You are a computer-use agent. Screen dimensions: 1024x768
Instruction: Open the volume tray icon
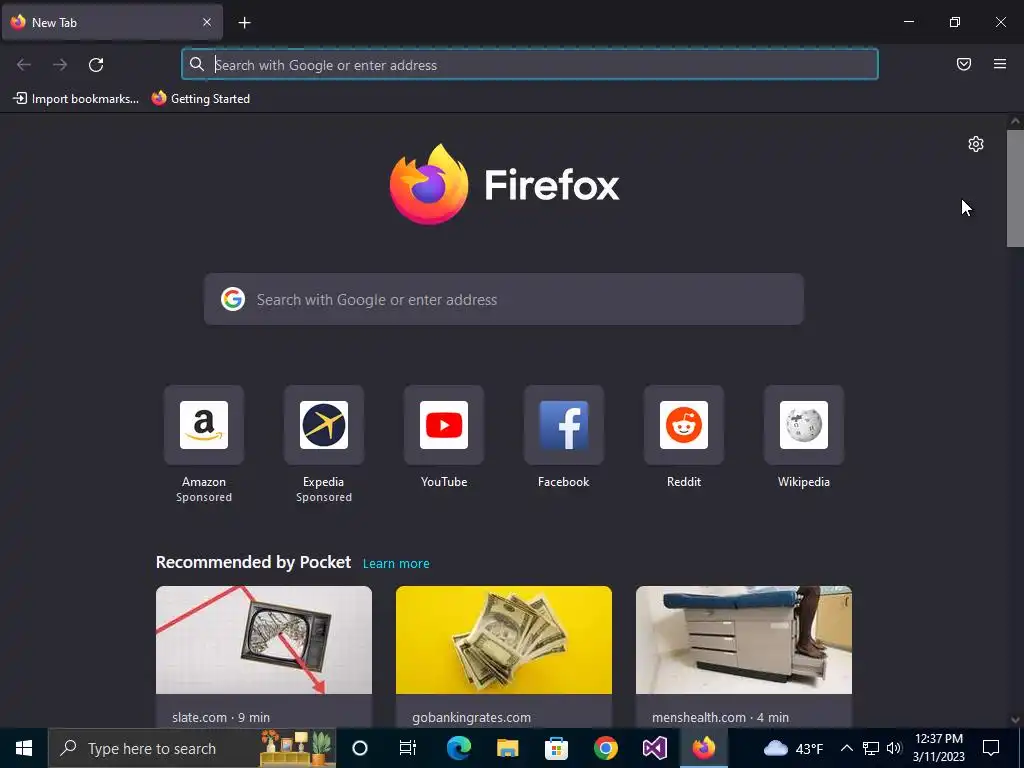[x=894, y=748]
